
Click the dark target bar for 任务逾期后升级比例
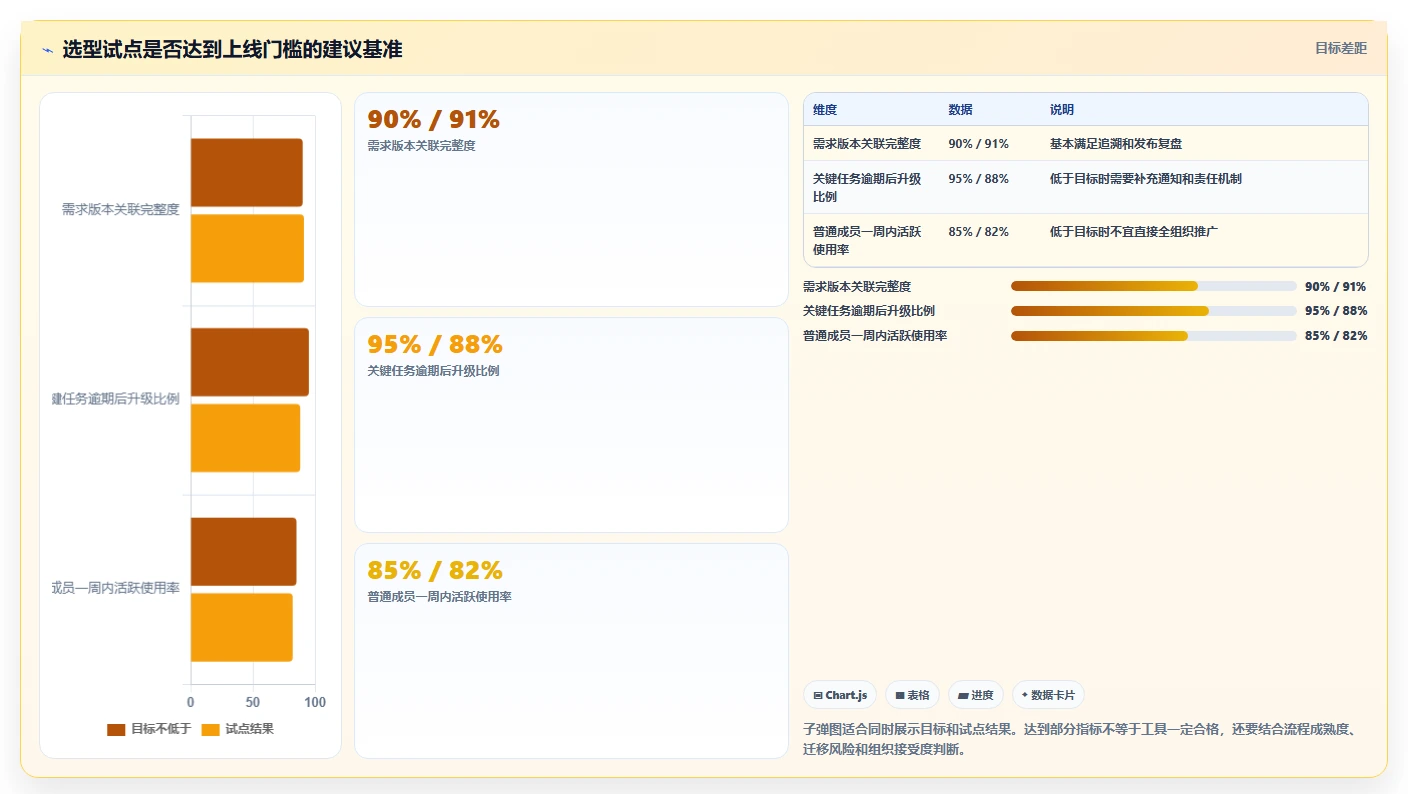click(250, 362)
